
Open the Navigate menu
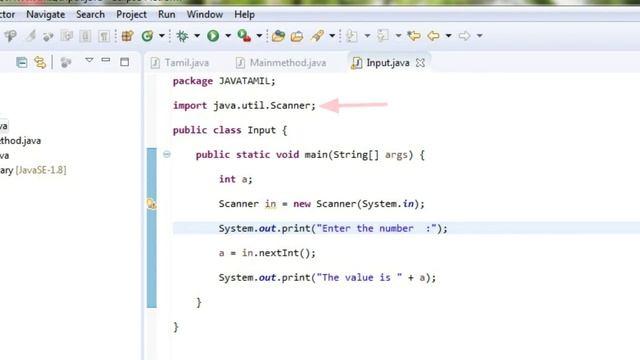tap(45, 15)
